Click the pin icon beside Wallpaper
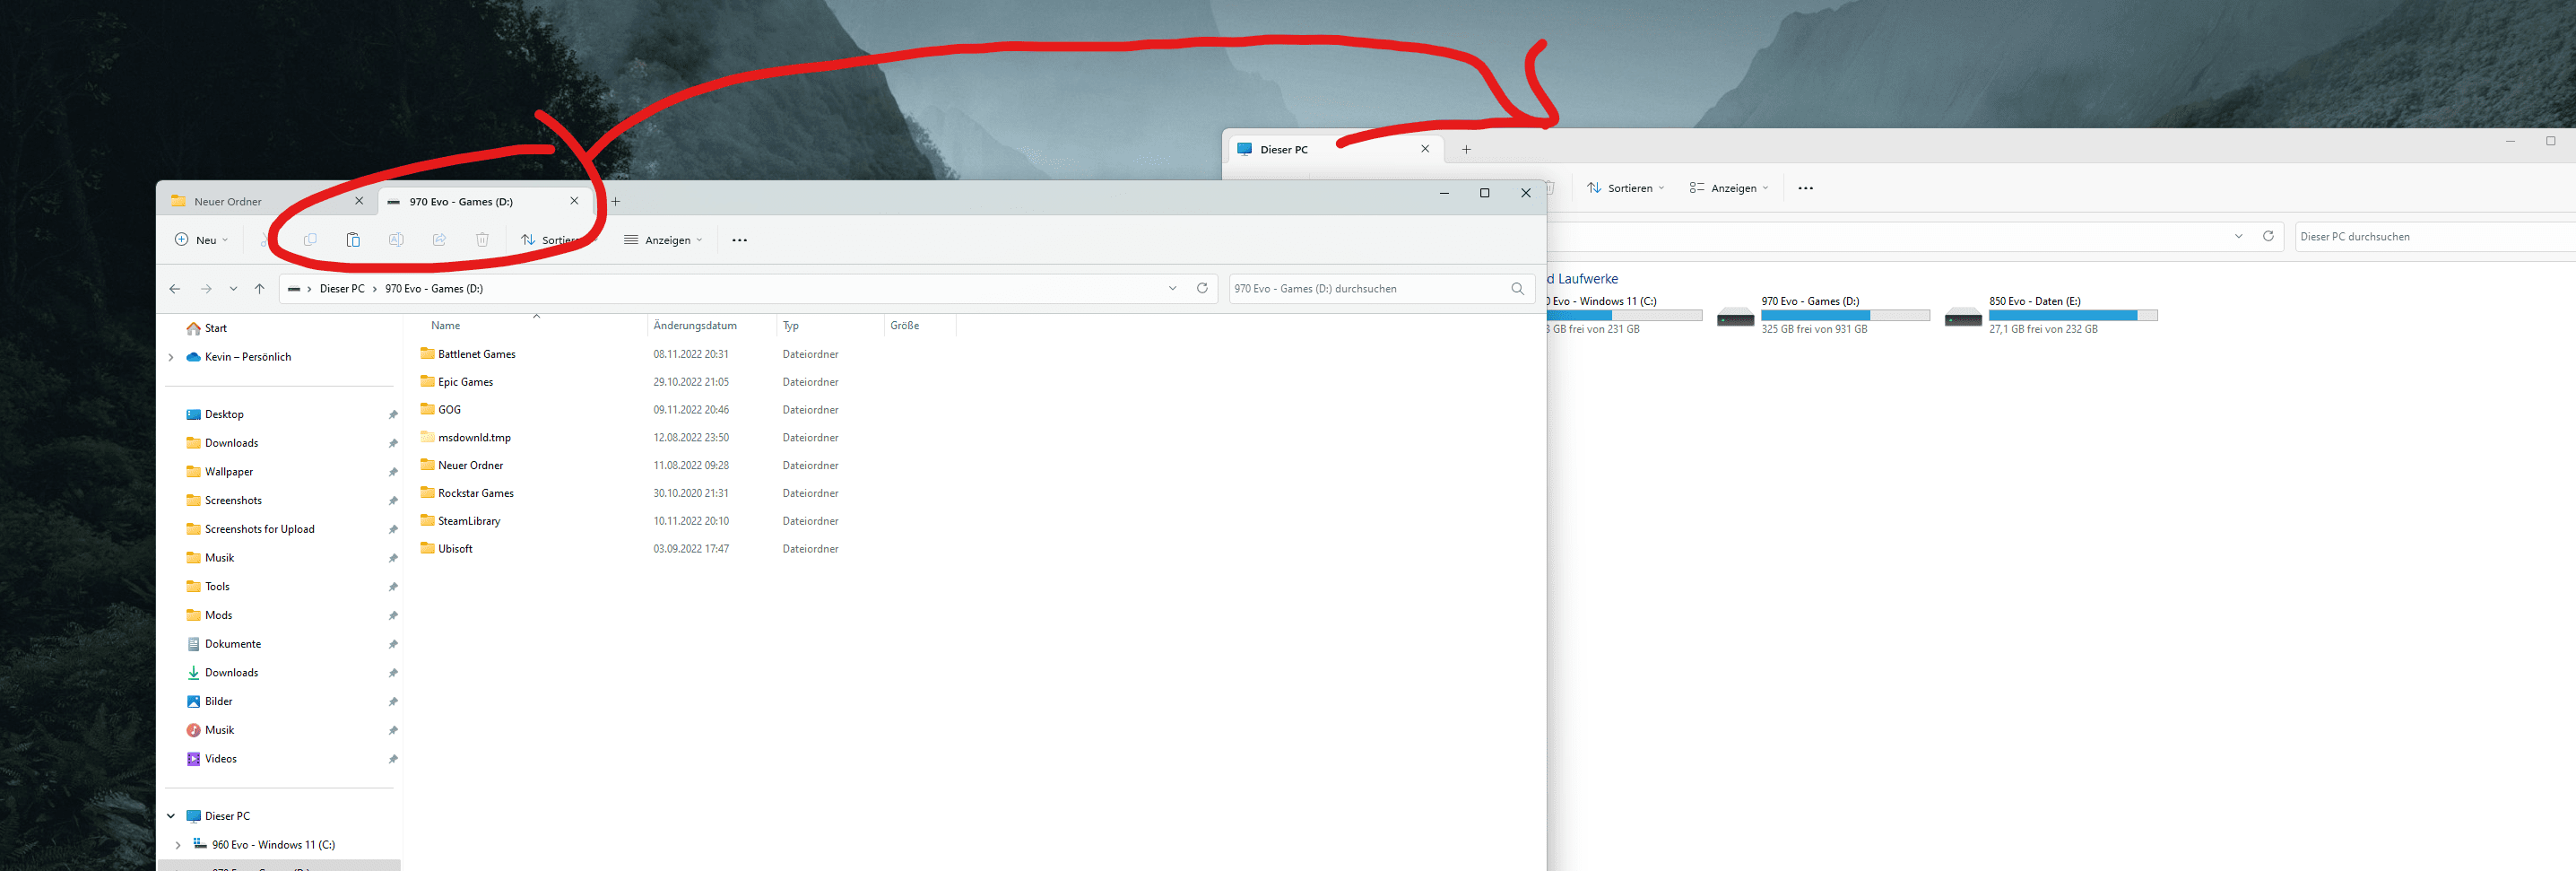This screenshot has height=871, width=2576. click(393, 472)
